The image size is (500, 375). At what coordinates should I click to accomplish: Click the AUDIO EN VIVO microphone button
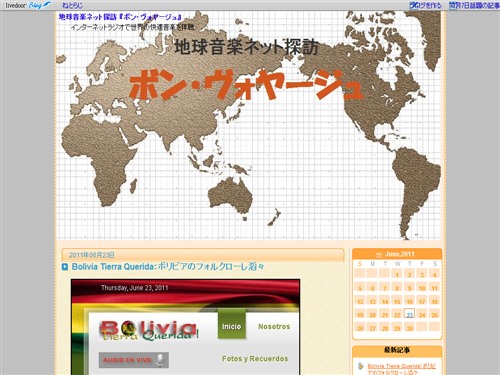click(x=134, y=360)
